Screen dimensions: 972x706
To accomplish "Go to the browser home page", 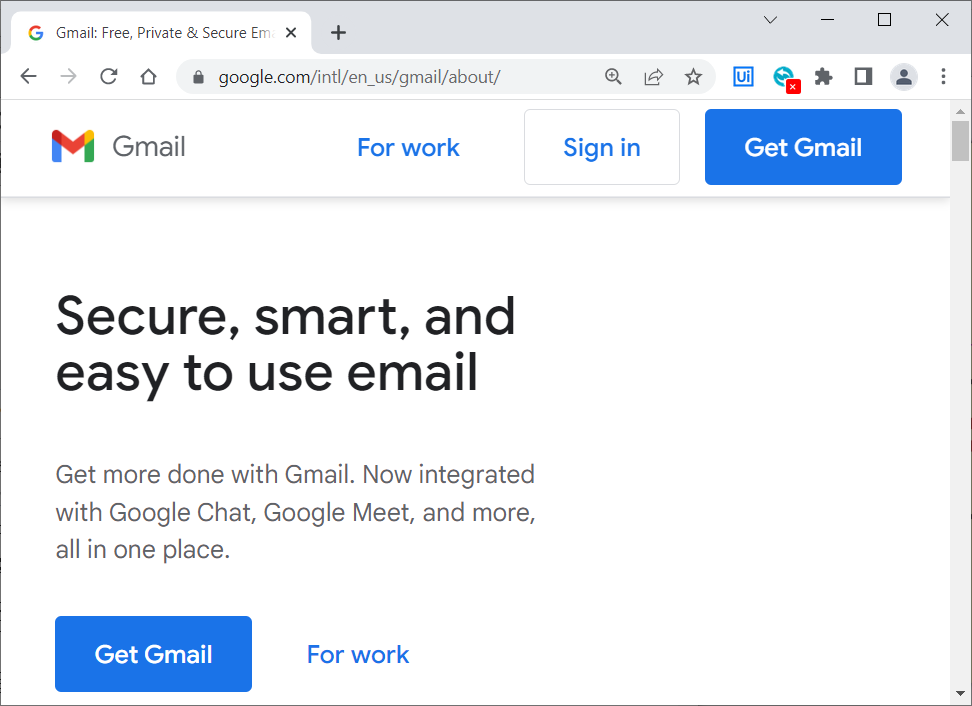I will (148, 76).
